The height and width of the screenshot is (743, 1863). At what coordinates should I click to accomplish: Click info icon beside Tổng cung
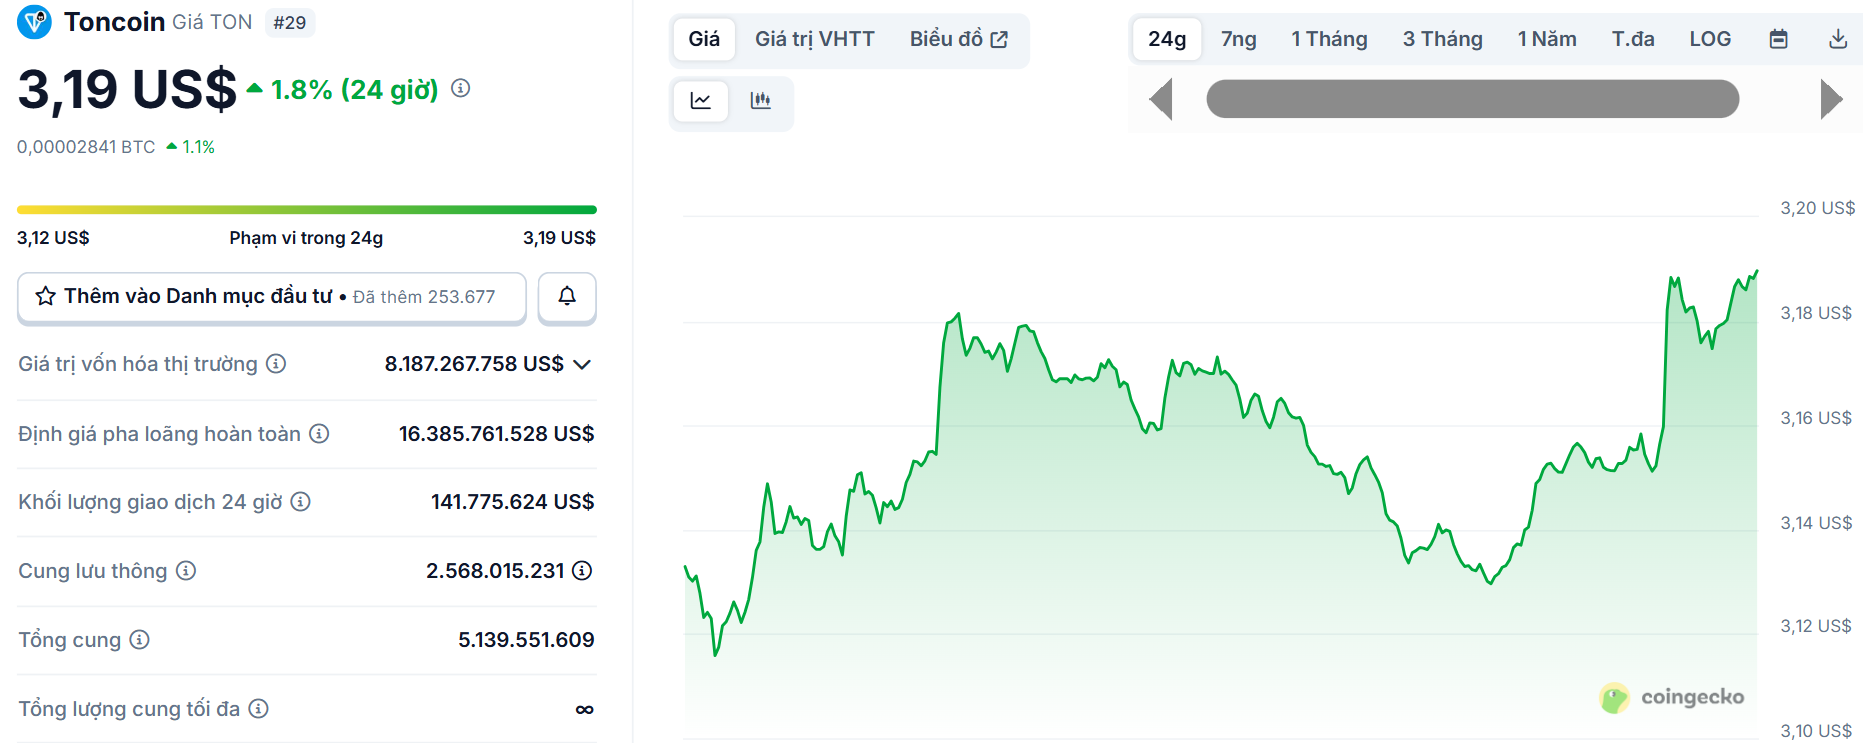[140, 641]
